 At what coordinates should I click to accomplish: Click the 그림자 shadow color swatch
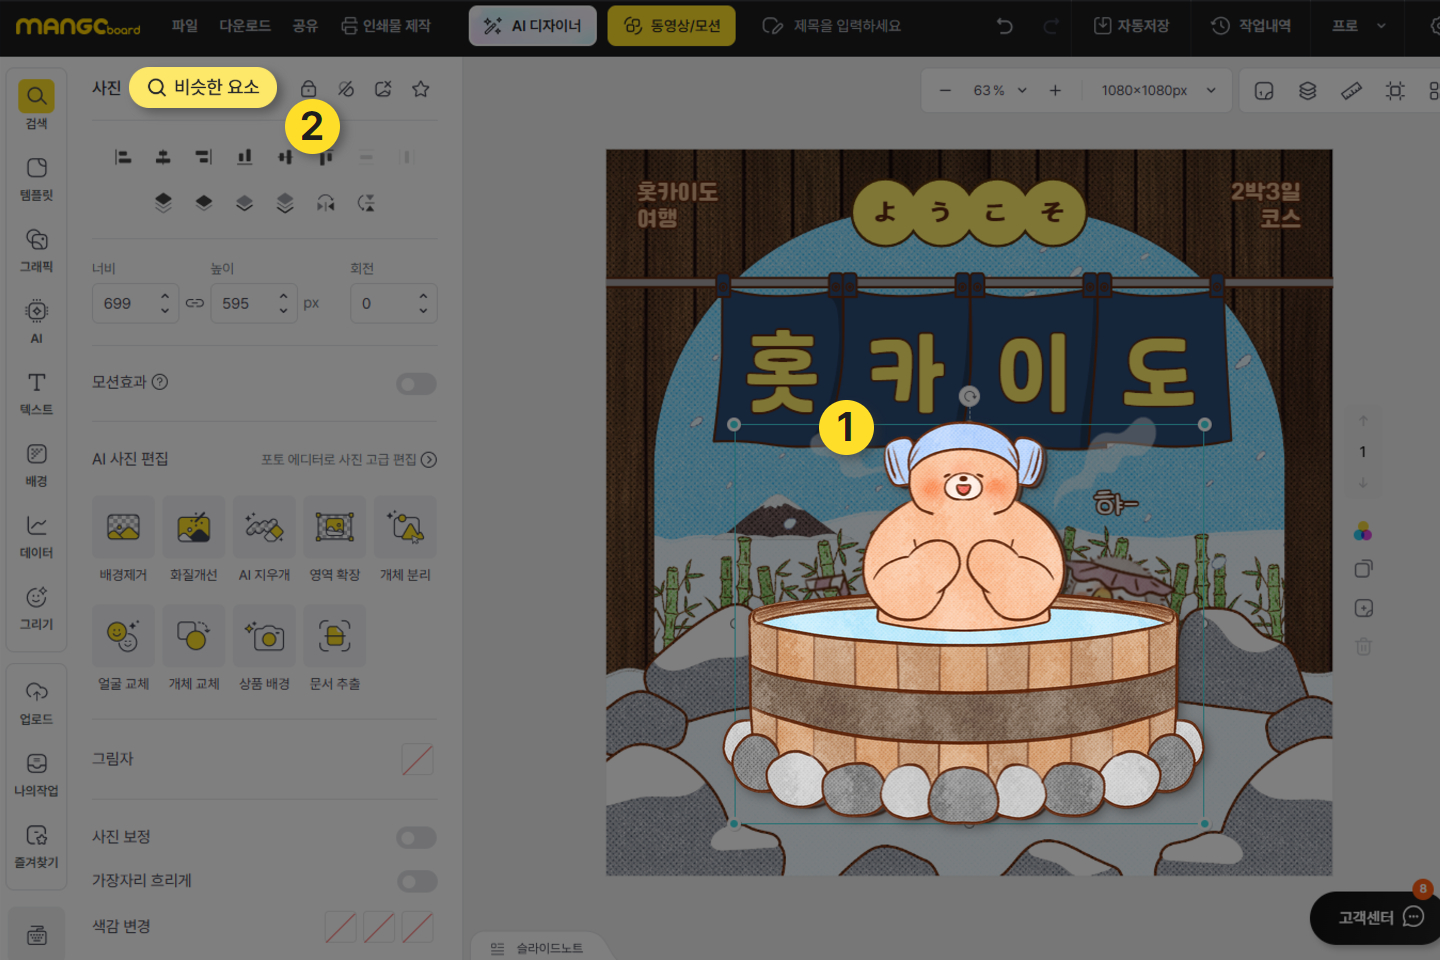[417, 760]
